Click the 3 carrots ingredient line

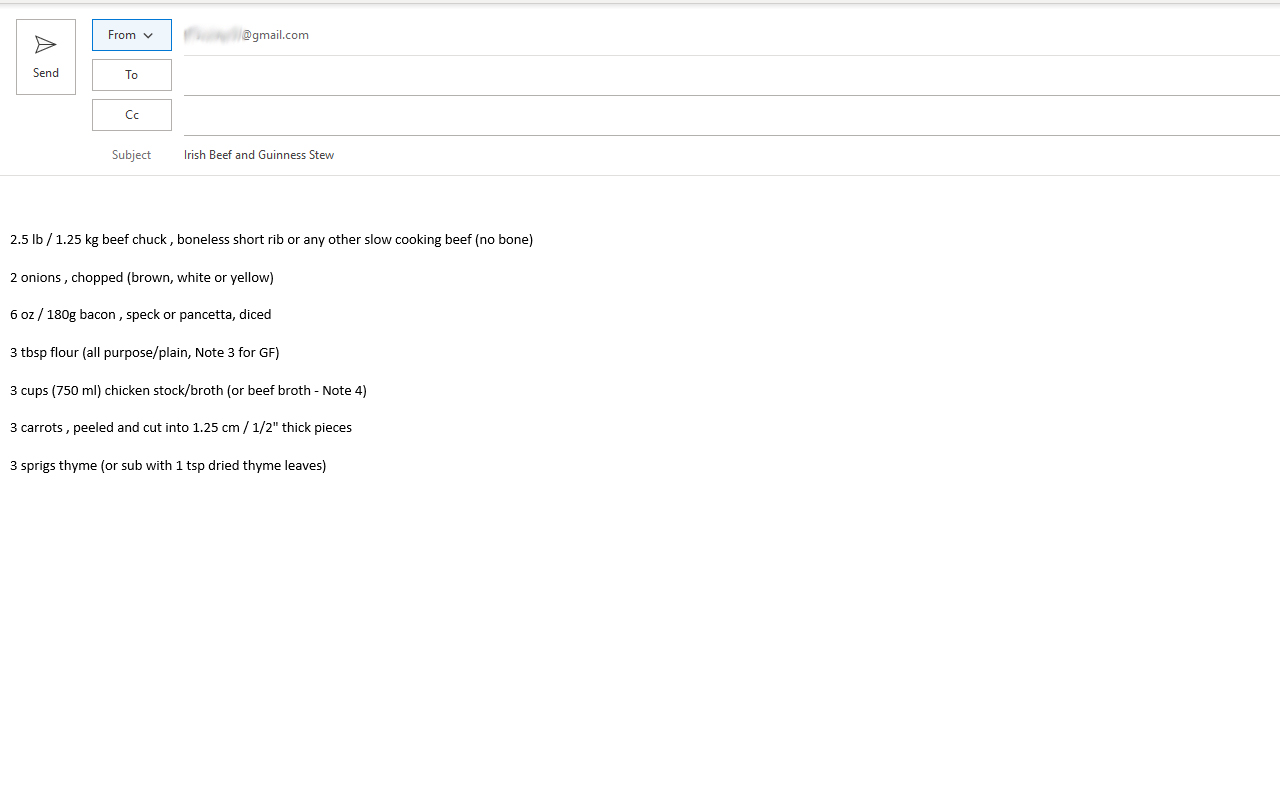coord(181,428)
